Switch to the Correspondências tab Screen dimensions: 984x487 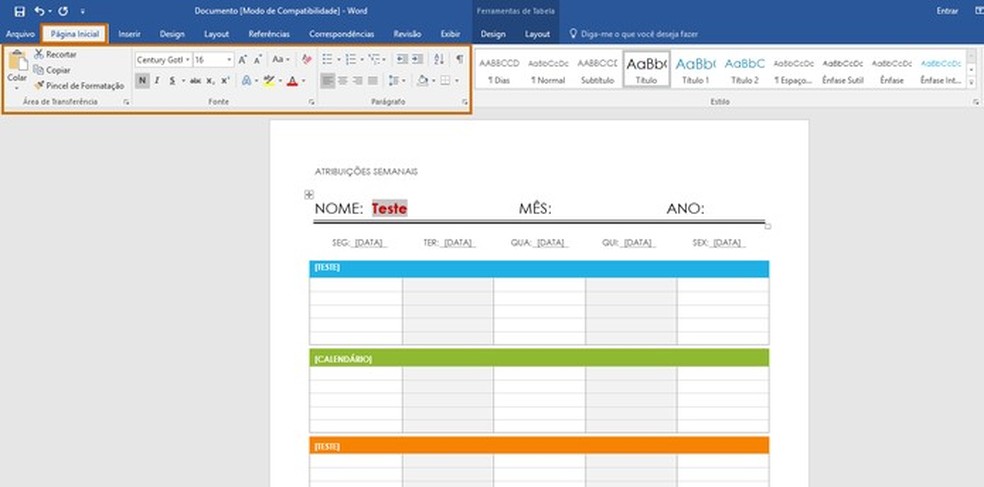341,34
